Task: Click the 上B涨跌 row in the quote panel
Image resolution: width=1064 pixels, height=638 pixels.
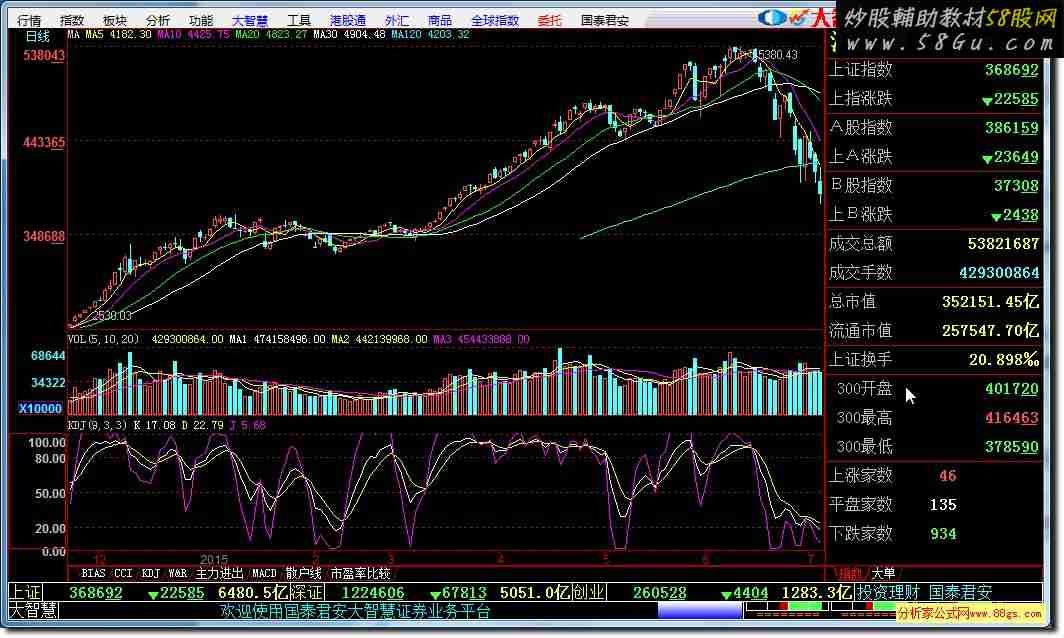Action: click(934, 214)
